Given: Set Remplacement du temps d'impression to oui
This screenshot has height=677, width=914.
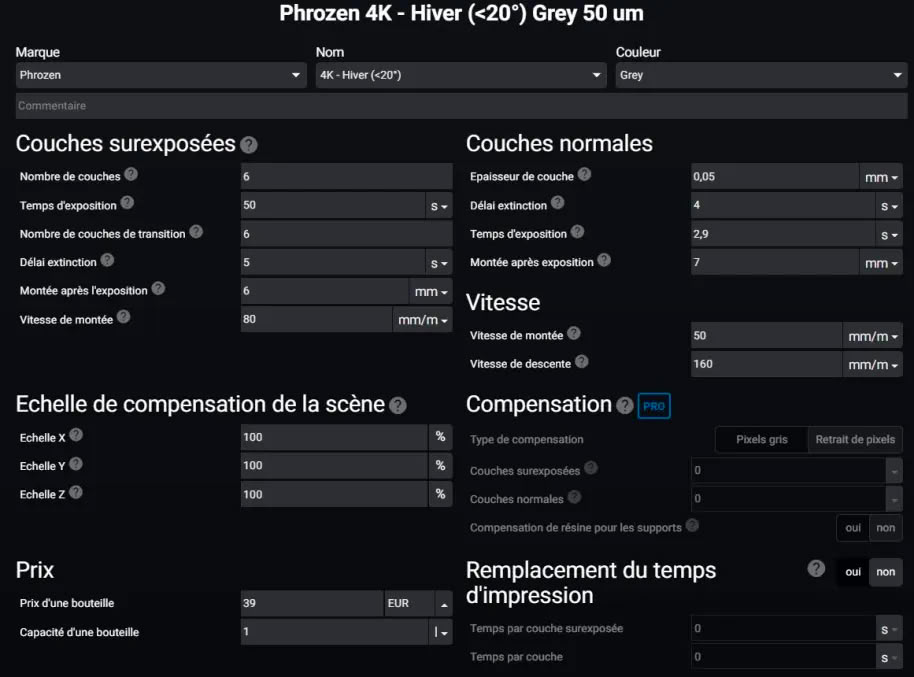Looking at the screenshot, I should click(x=853, y=572).
